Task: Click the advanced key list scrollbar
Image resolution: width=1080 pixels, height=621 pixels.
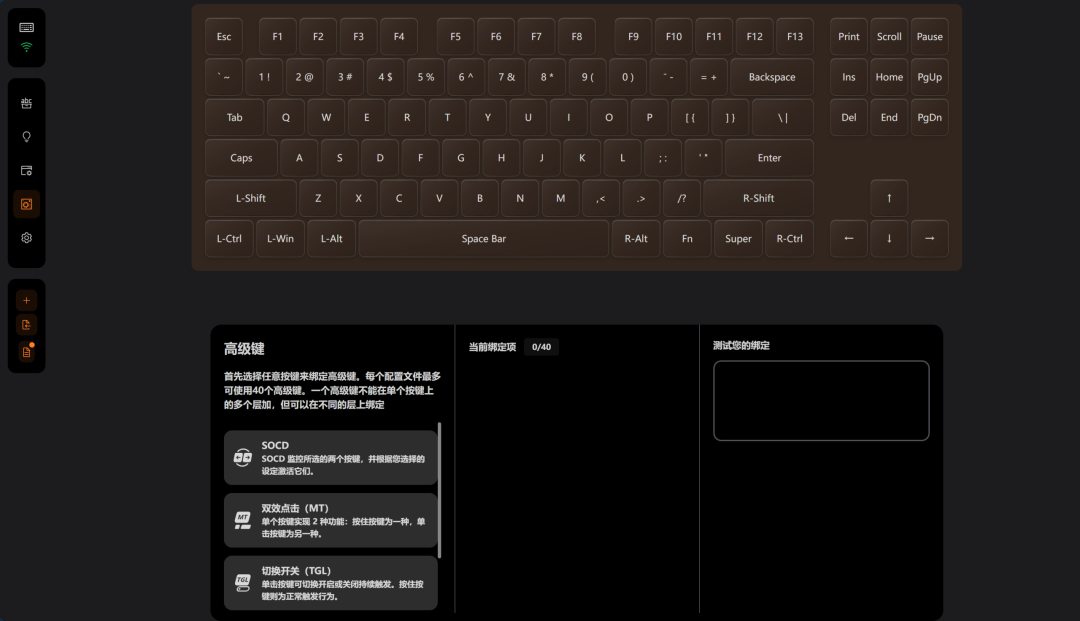Action: click(x=439, y=490)
